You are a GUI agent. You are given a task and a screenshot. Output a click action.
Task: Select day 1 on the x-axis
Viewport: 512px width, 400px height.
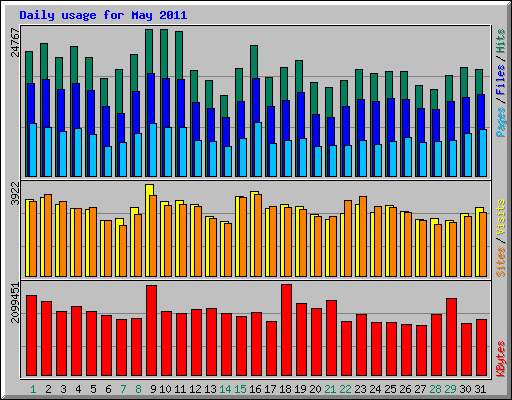pos(33,389)
